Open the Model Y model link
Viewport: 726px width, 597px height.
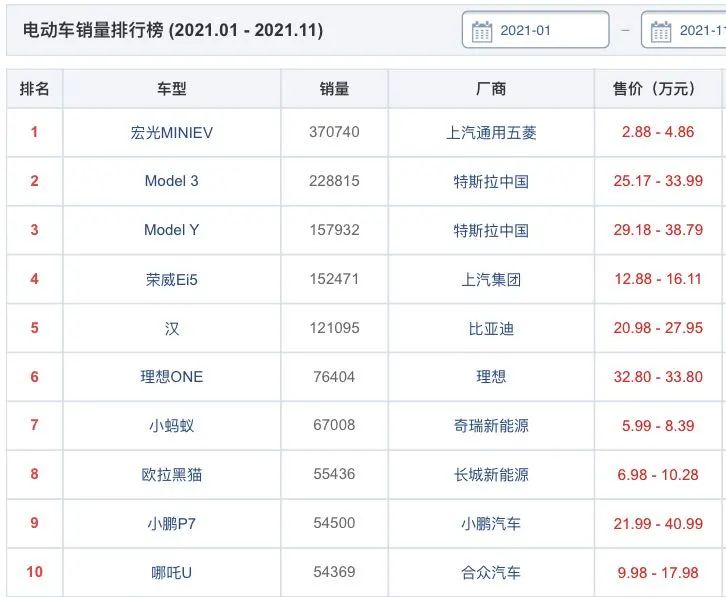[171, 230]
